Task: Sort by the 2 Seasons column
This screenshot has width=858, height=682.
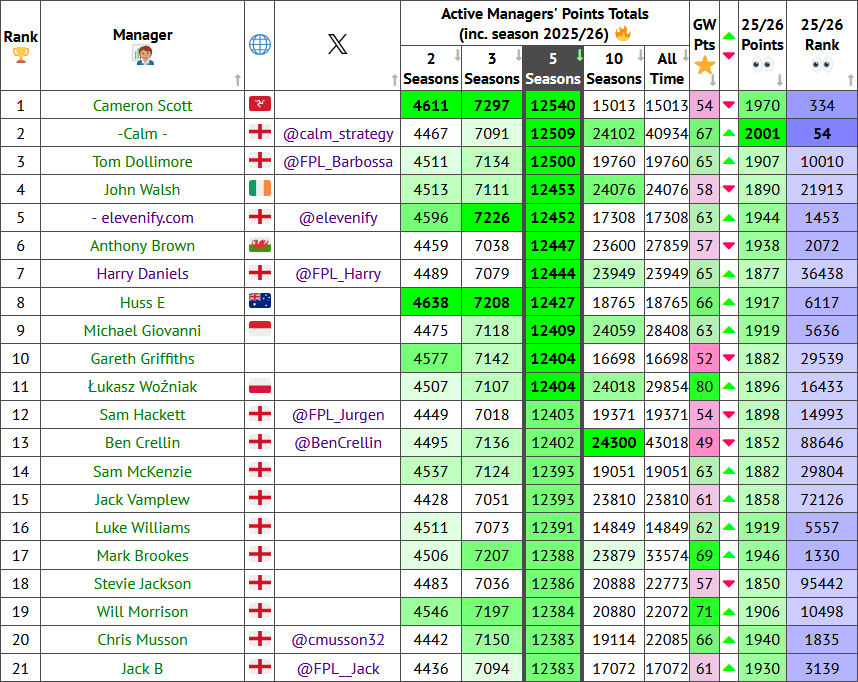Action: pos(431,68)
